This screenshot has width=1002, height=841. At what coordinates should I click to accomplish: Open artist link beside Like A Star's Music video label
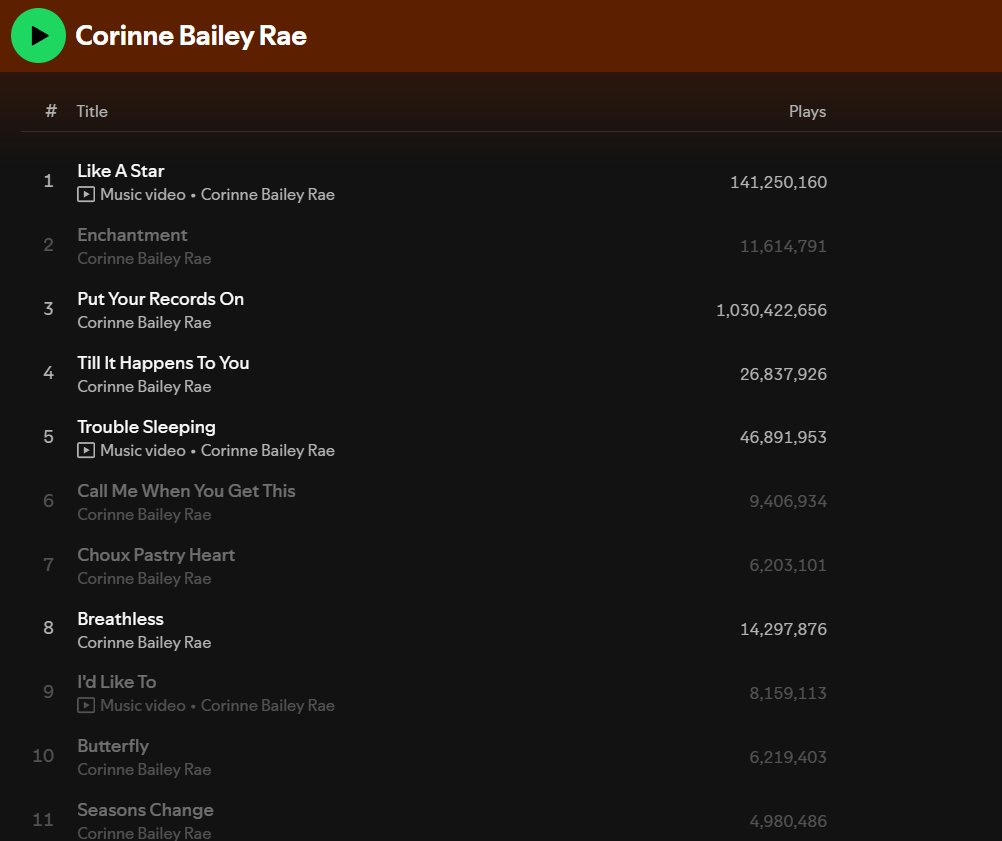click(268, 194)
